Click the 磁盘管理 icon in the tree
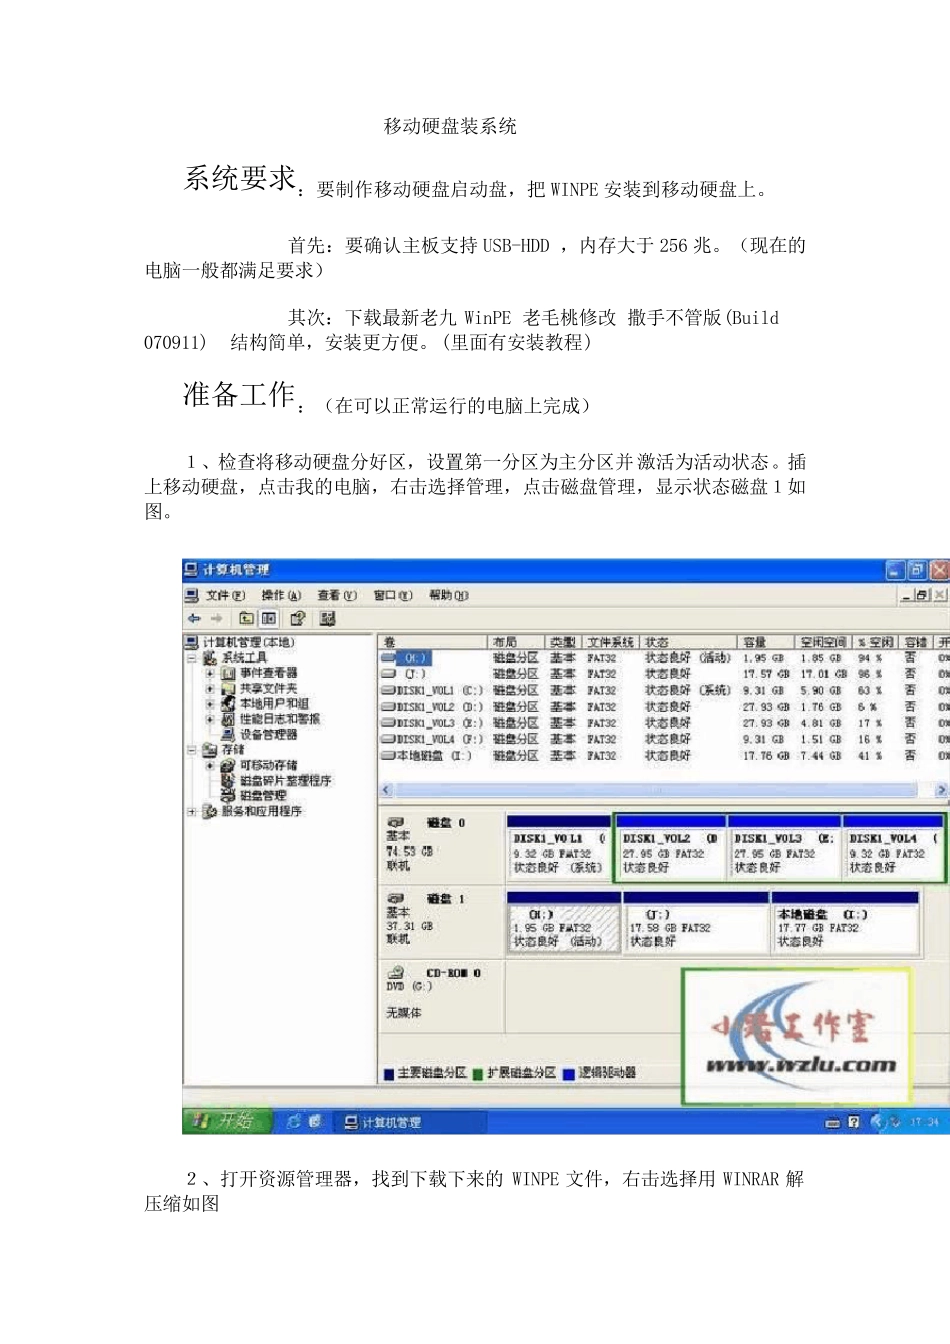The height and width of the screenshot is (1344, 950). (x=228, y=796)
